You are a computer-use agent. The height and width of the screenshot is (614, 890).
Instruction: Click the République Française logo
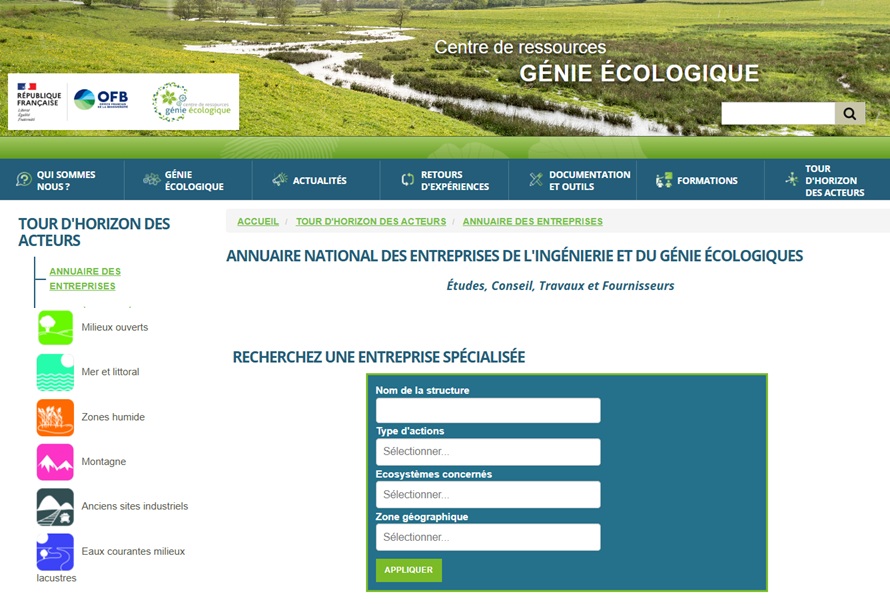coord(39,101)
